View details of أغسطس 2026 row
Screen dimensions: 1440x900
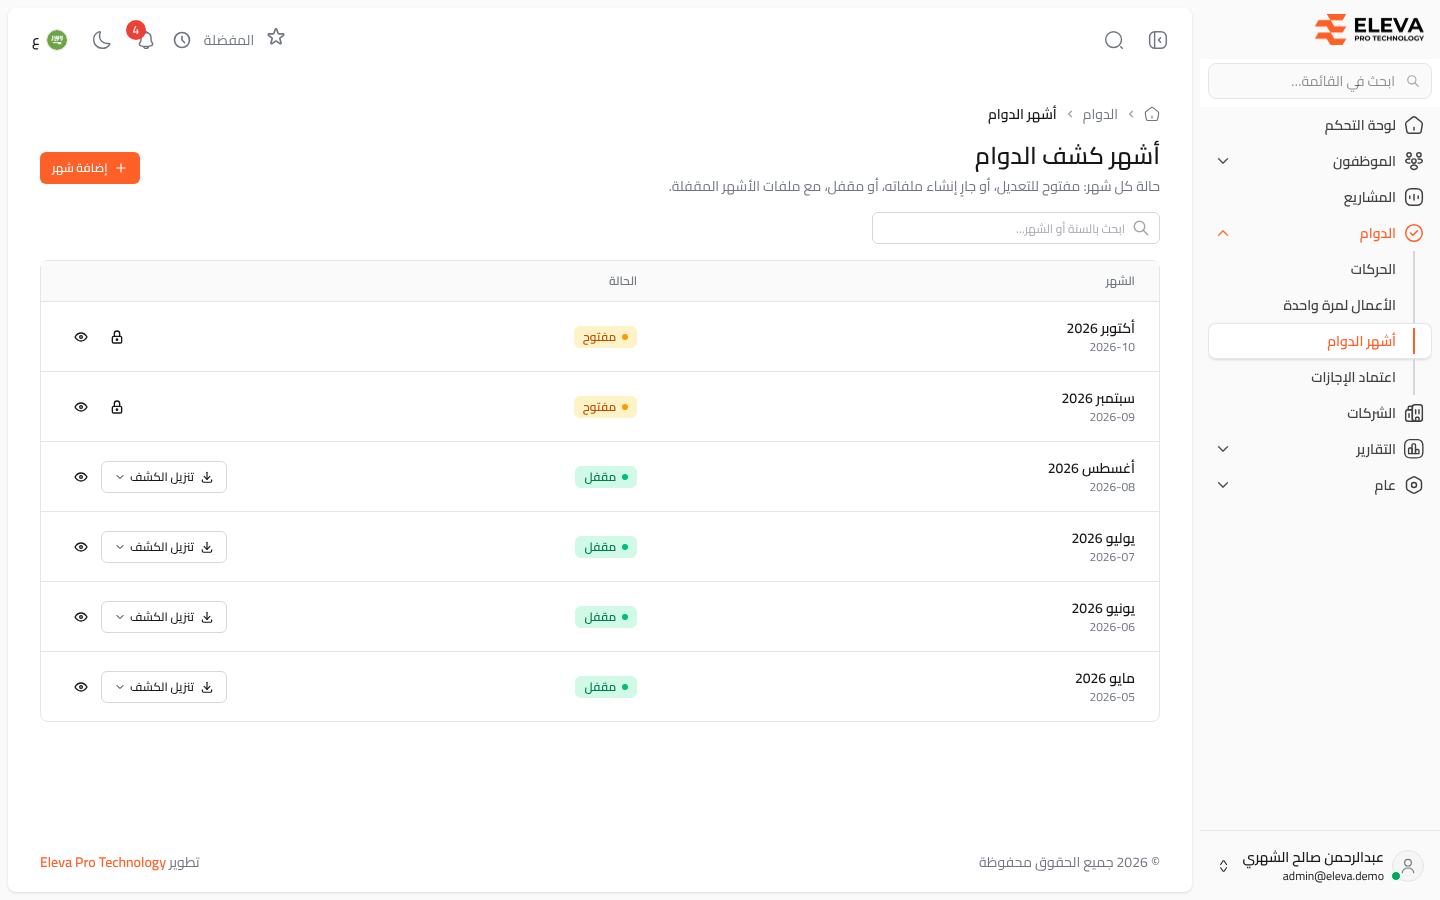[x=81, y=477]
